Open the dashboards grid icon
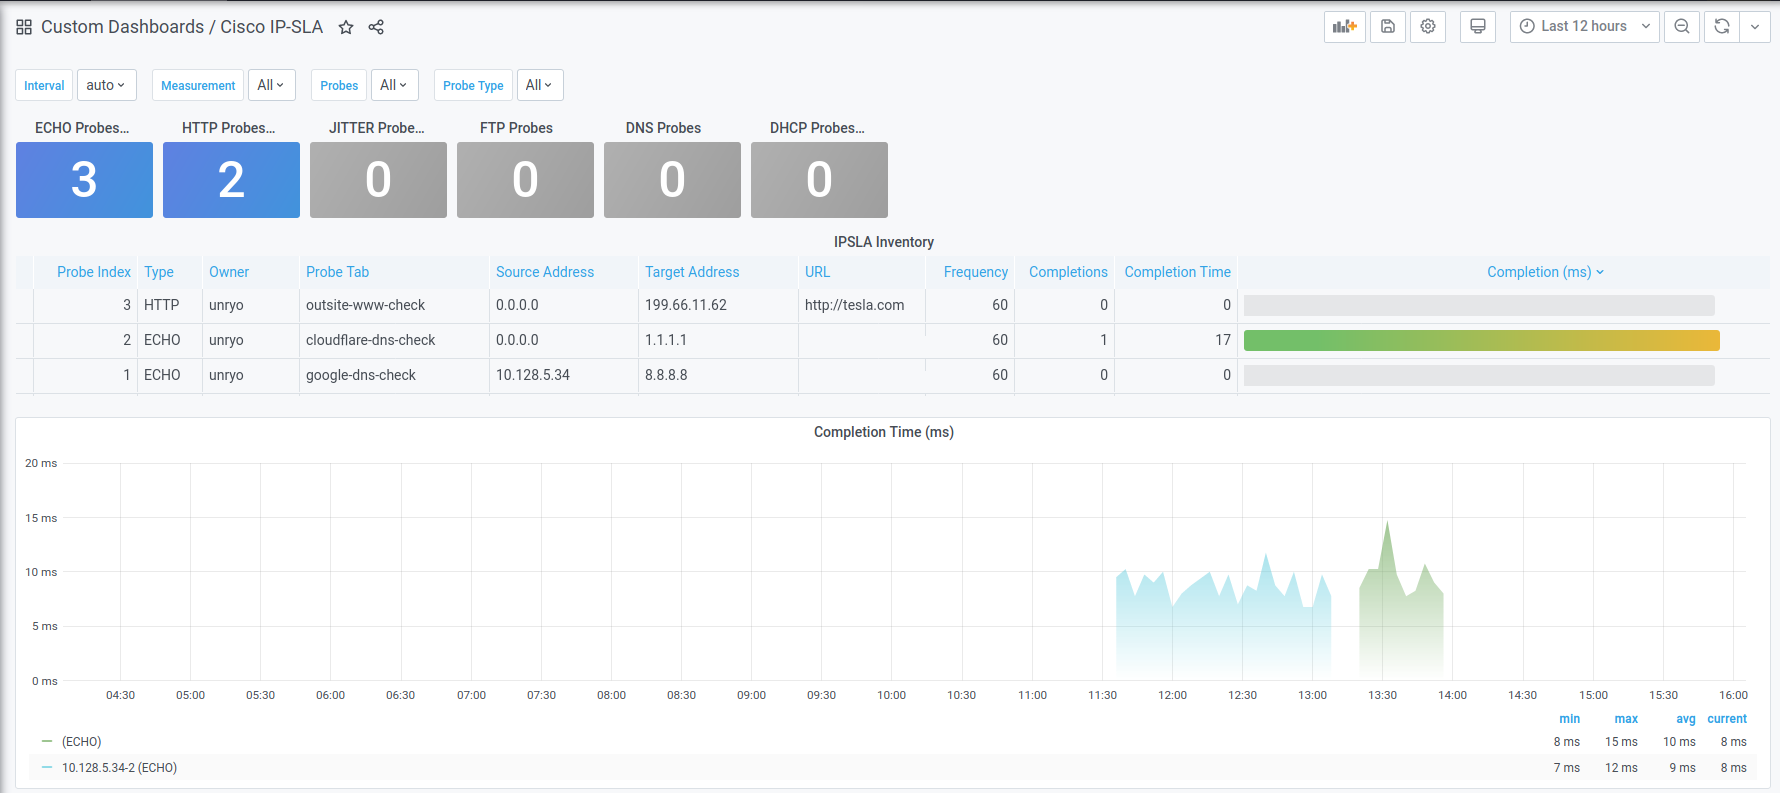 coord(24,27)
